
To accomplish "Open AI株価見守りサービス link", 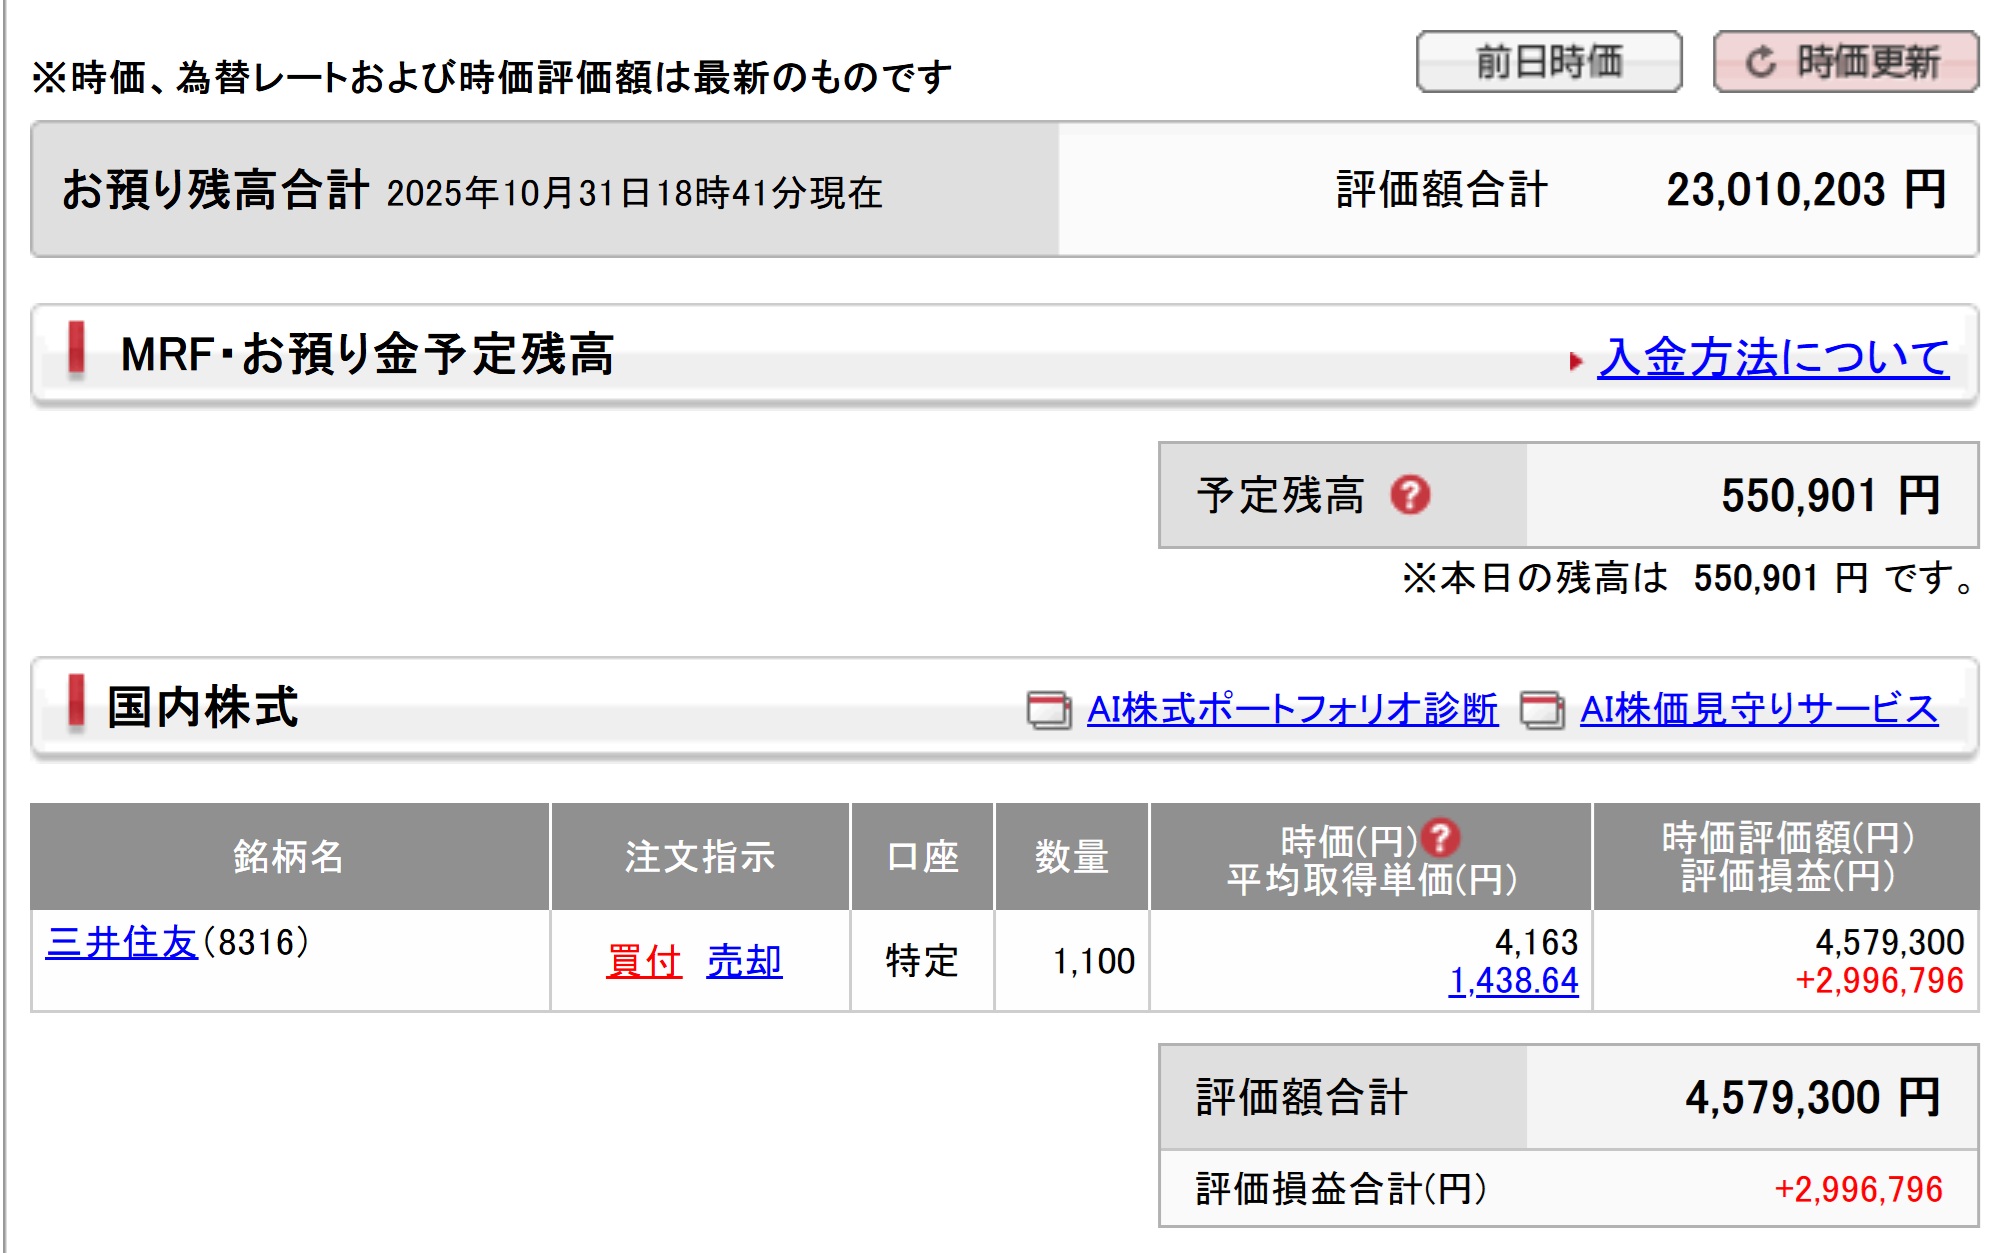I will coord(1758,709).
